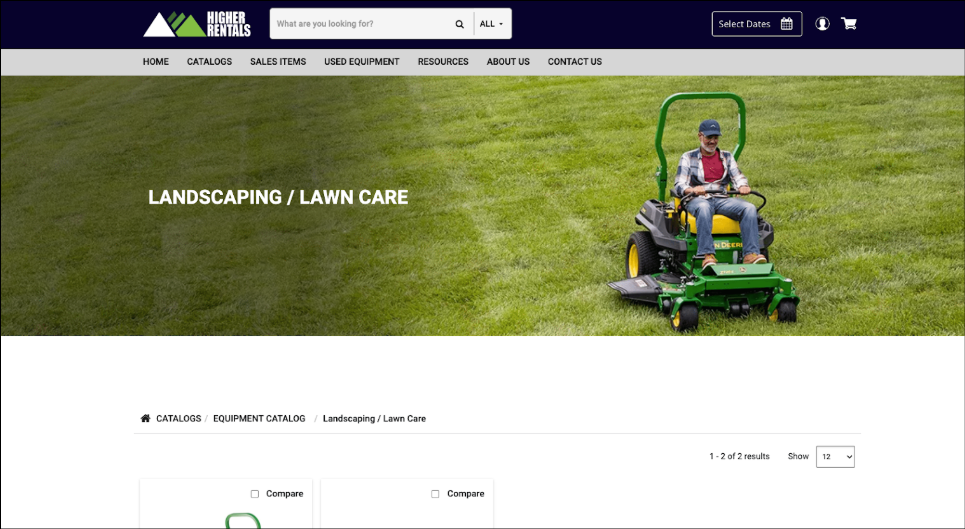
Task: Tick the second product's Compare checkbox
Action: coord(435,494)
